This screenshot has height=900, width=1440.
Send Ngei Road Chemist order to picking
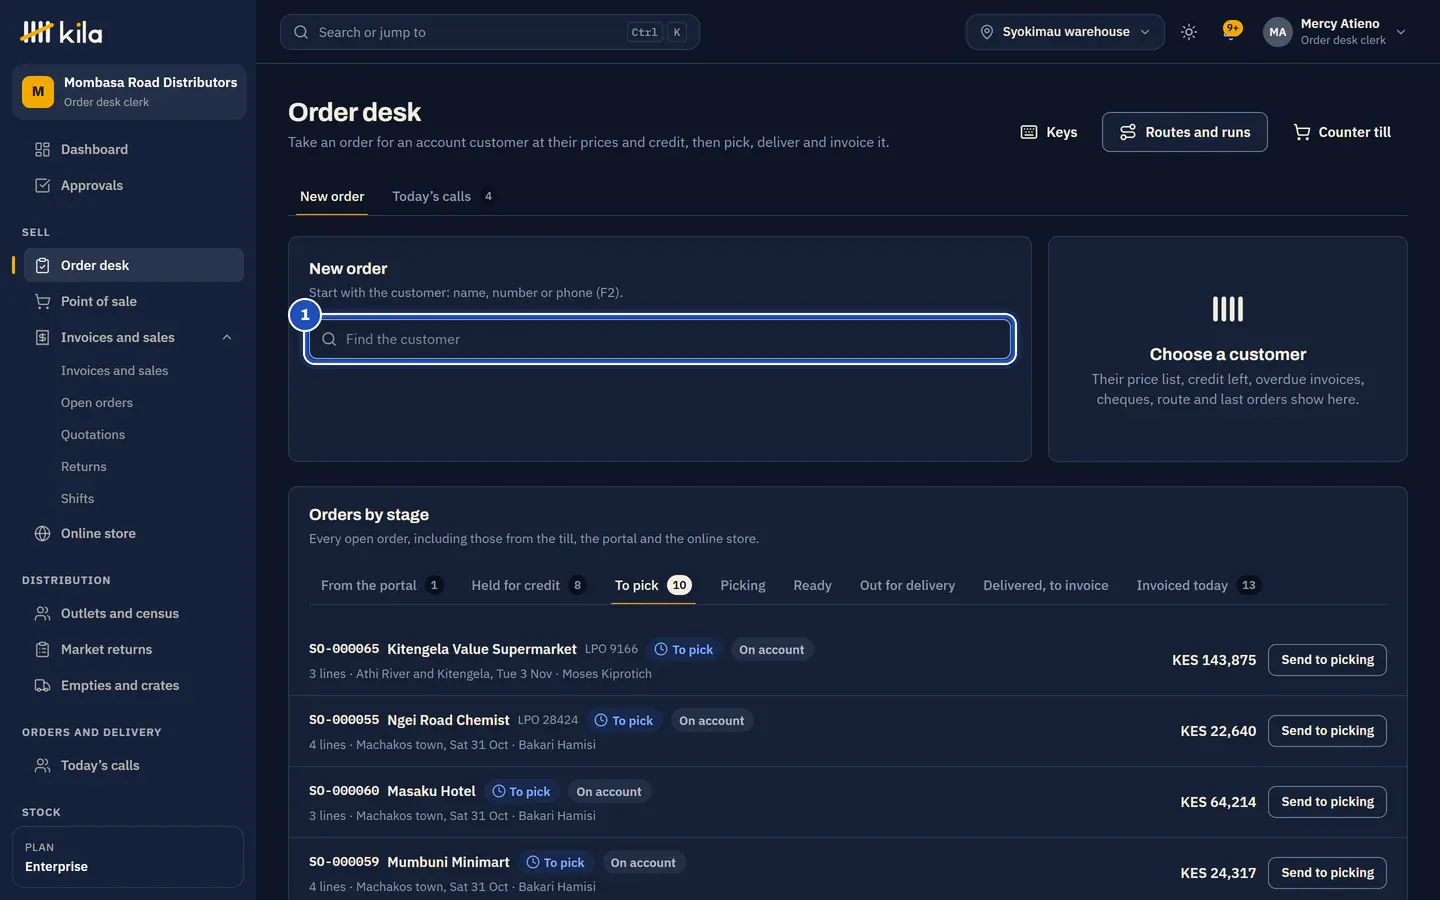point(1327,731)
